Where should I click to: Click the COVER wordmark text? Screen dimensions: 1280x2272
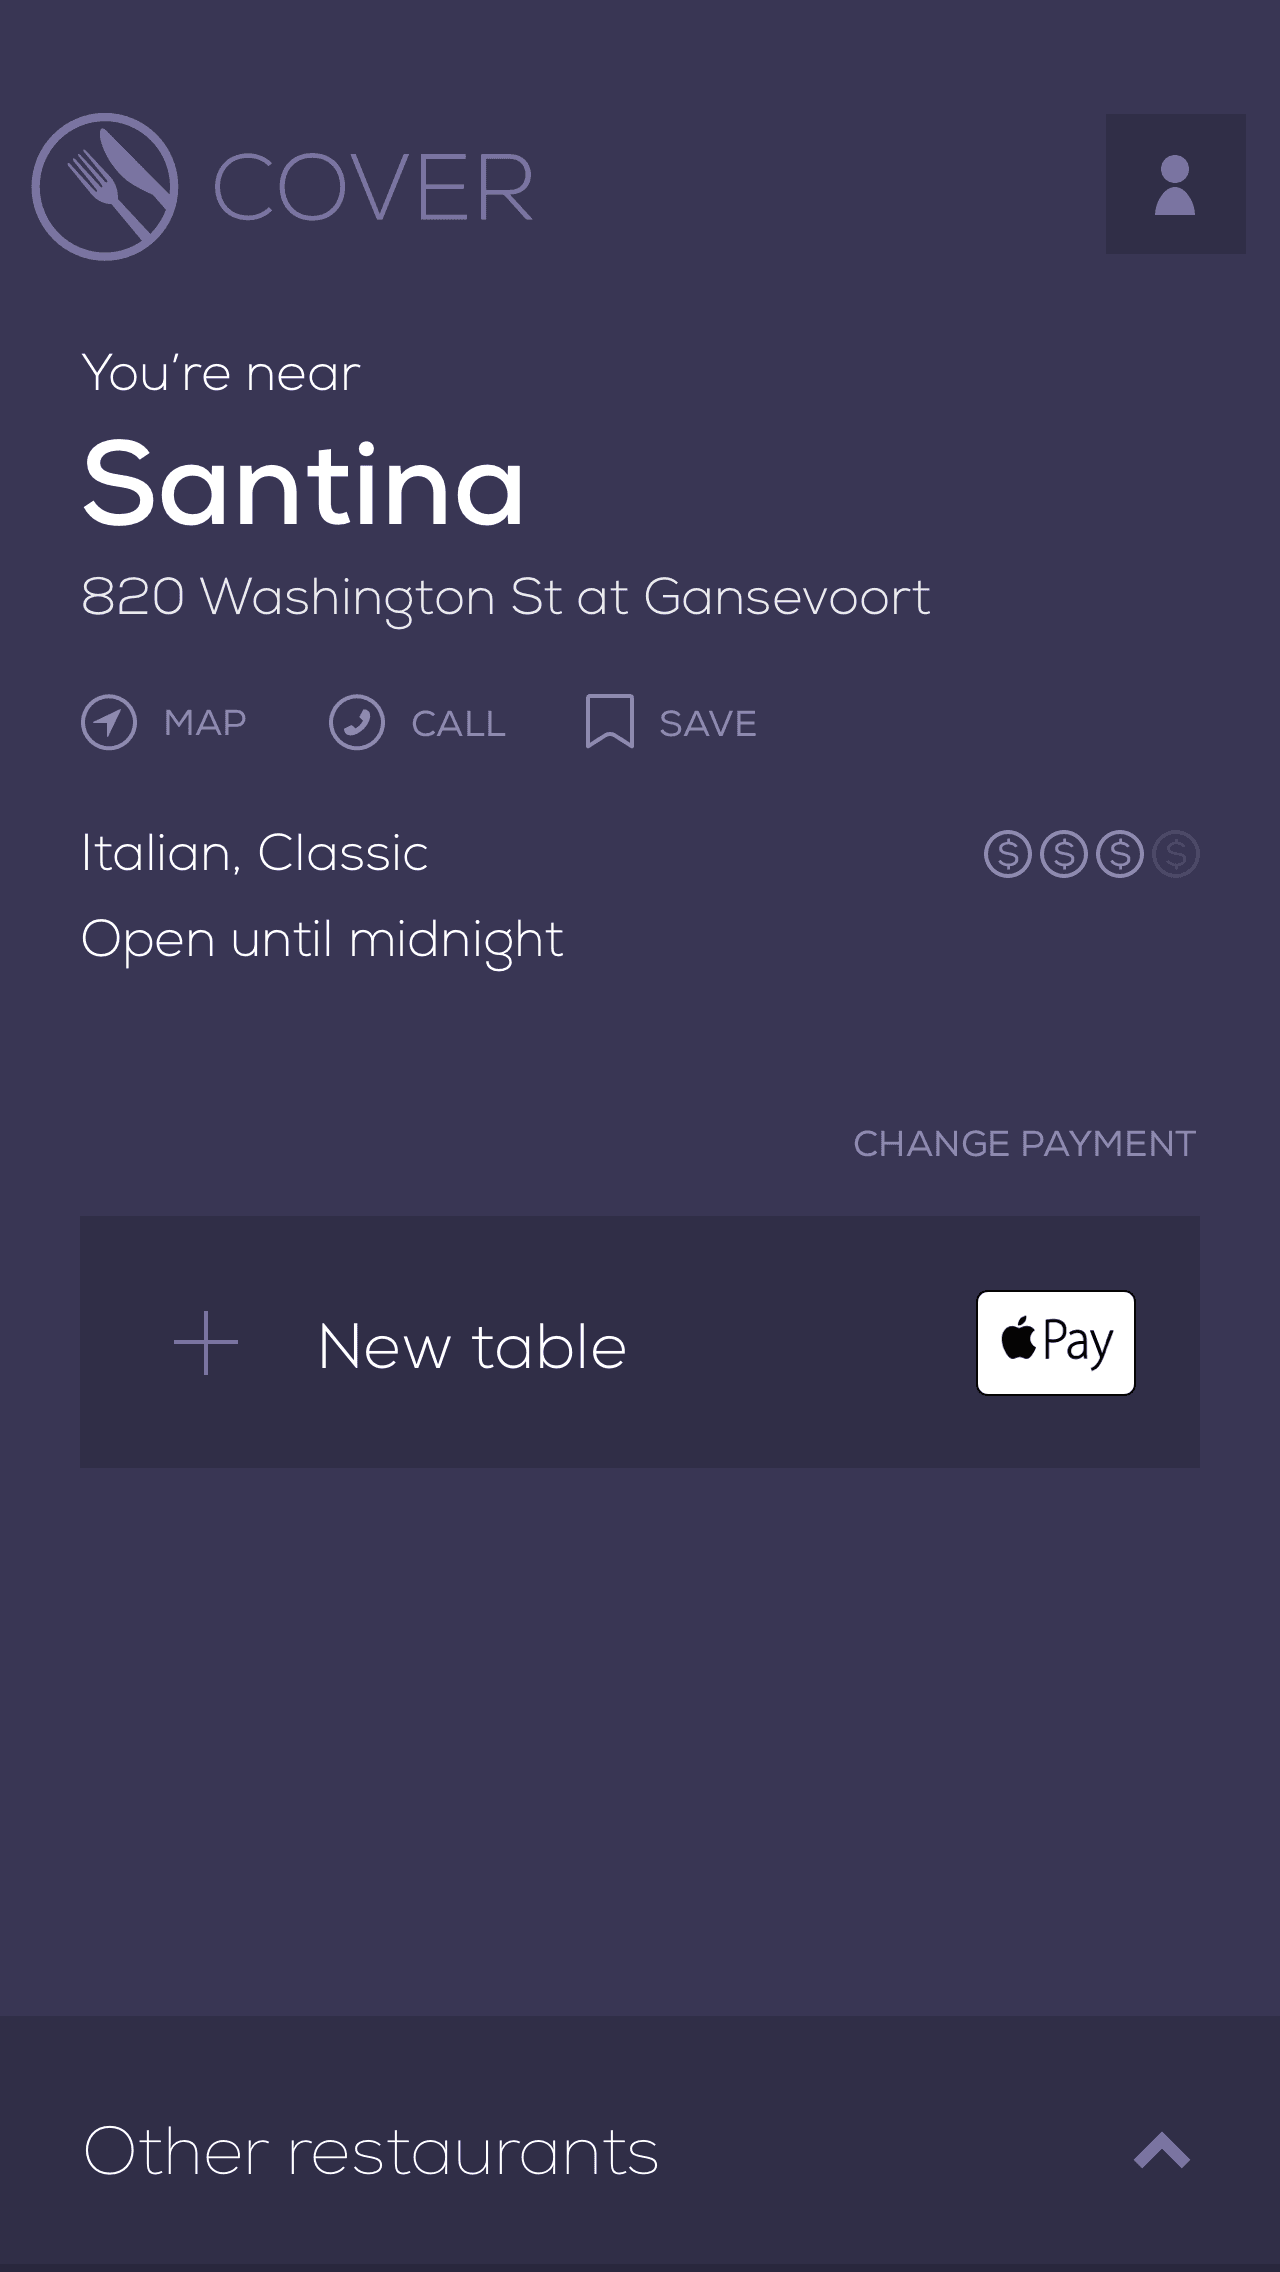click(372, 188)
